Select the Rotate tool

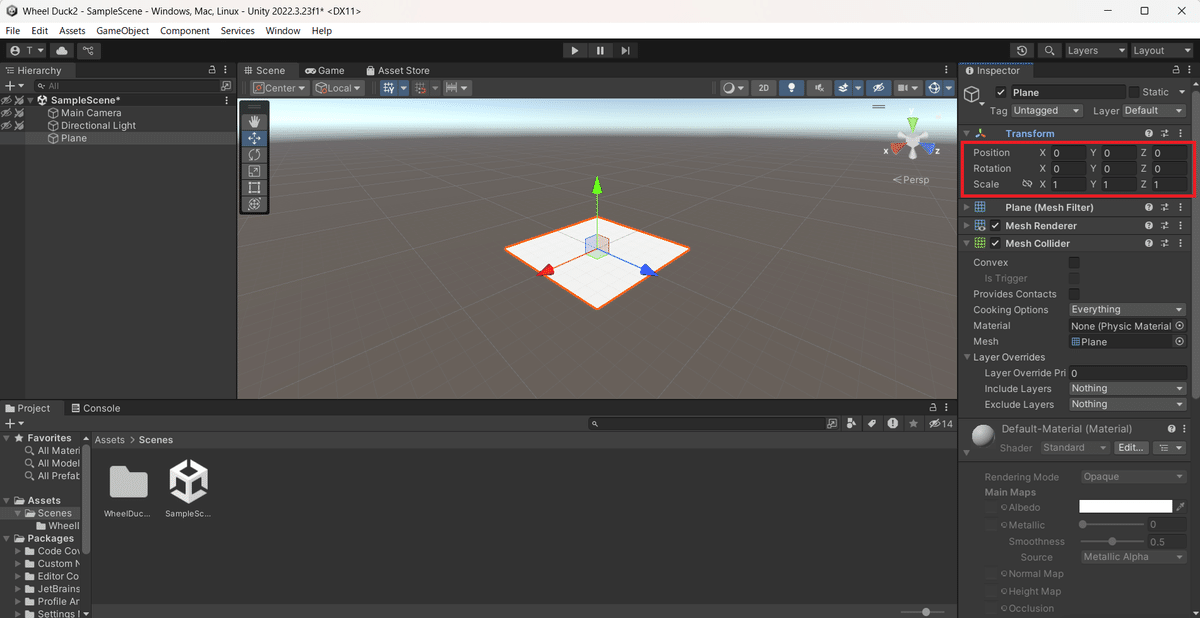pyautogui.click(x=254, y=155)
